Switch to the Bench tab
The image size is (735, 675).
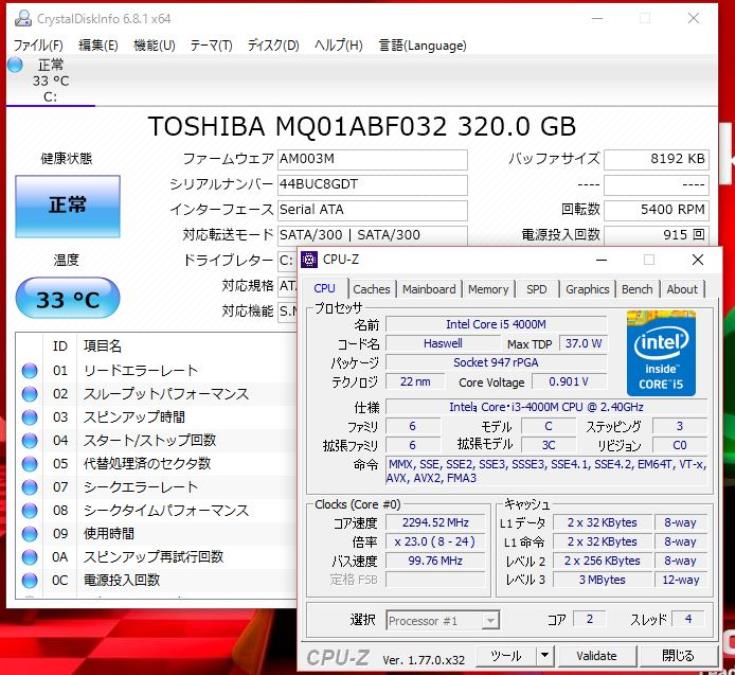click(x=637, y=289)
